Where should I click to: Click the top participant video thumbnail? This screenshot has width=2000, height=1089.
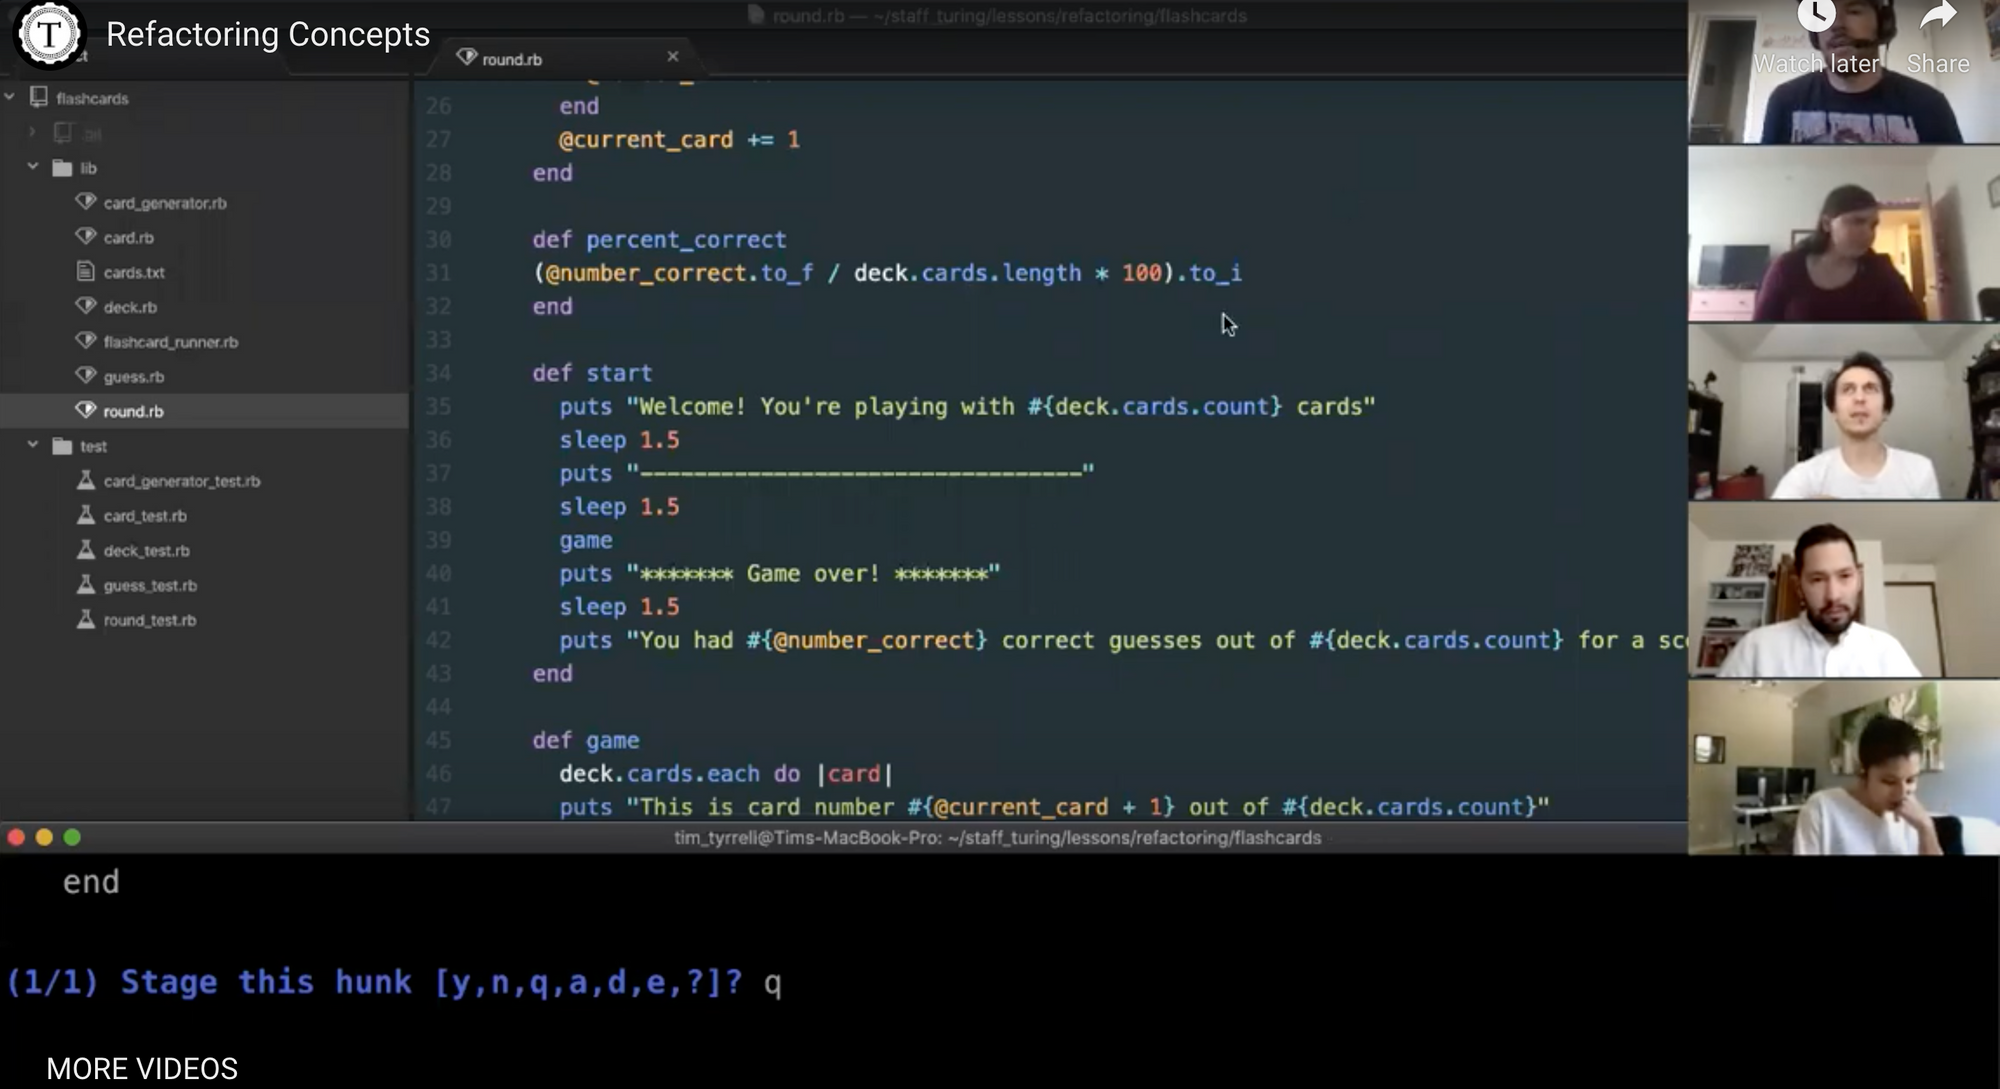[1844, 72]
